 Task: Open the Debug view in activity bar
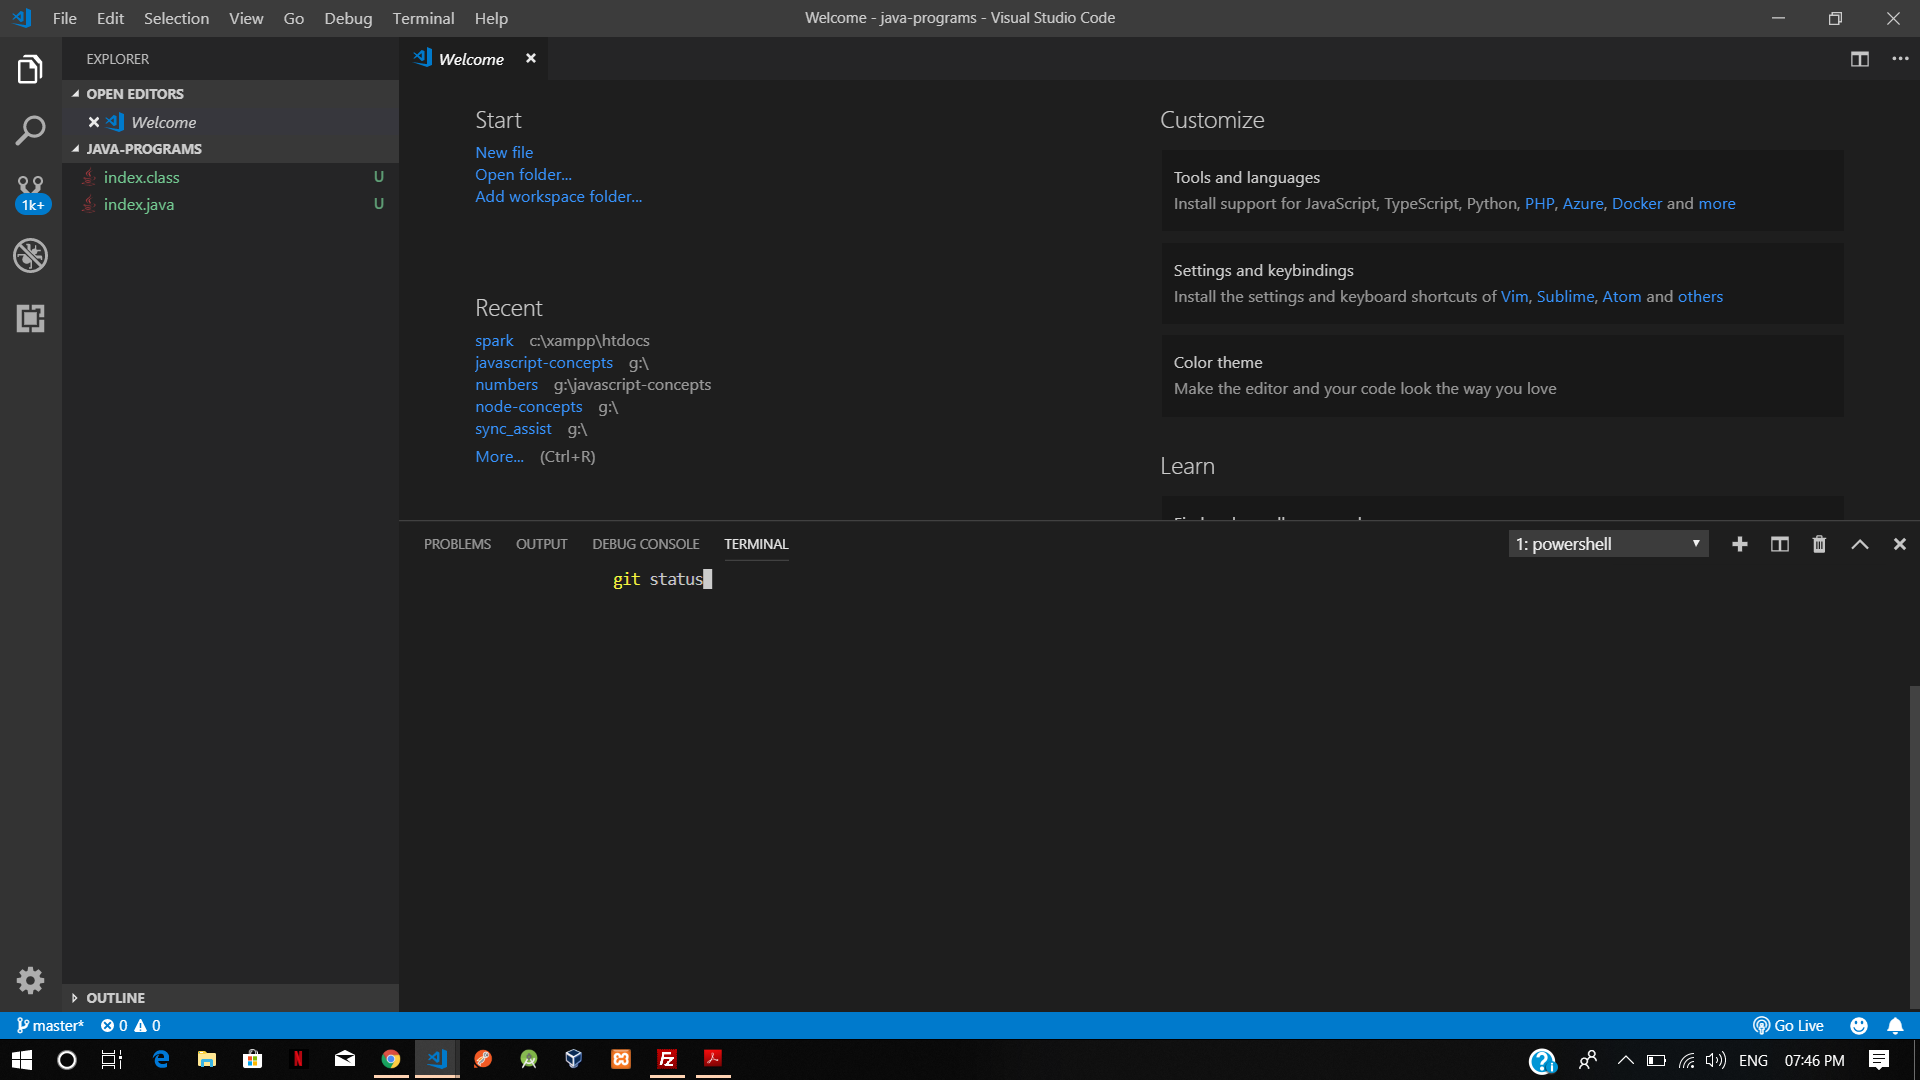(30, 256)
